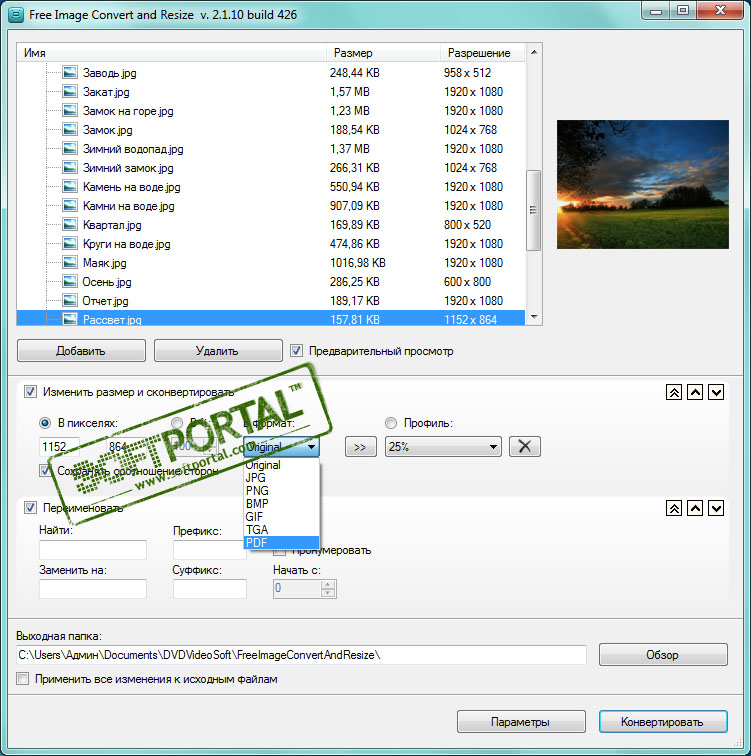Uncheck Изменить размер и сконвертировать

(x=30, y=392)
